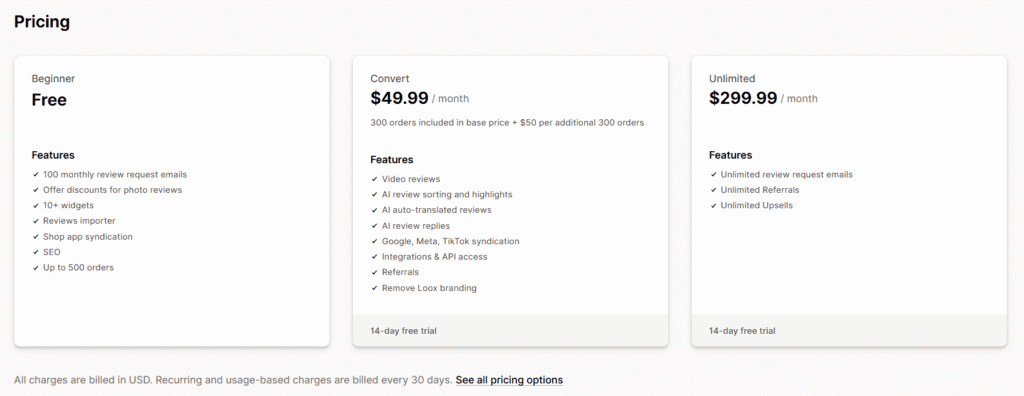Click the 'AI review replies' feature
Screen dimensions: 1024x396
pos(415,225)
